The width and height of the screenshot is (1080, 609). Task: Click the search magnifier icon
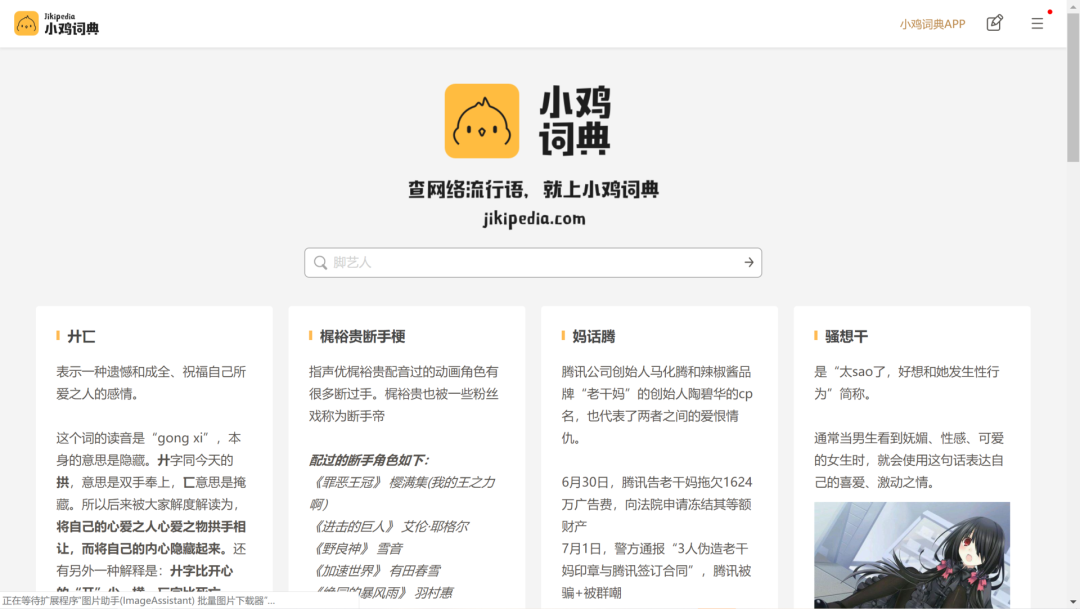tap(320, 262)
